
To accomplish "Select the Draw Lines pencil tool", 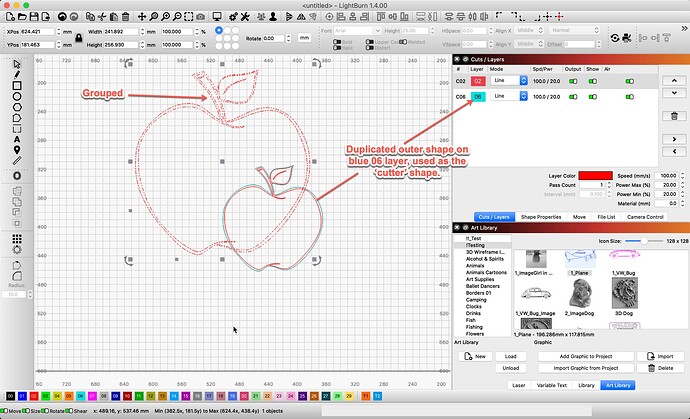I will click(x=17, y=75).
